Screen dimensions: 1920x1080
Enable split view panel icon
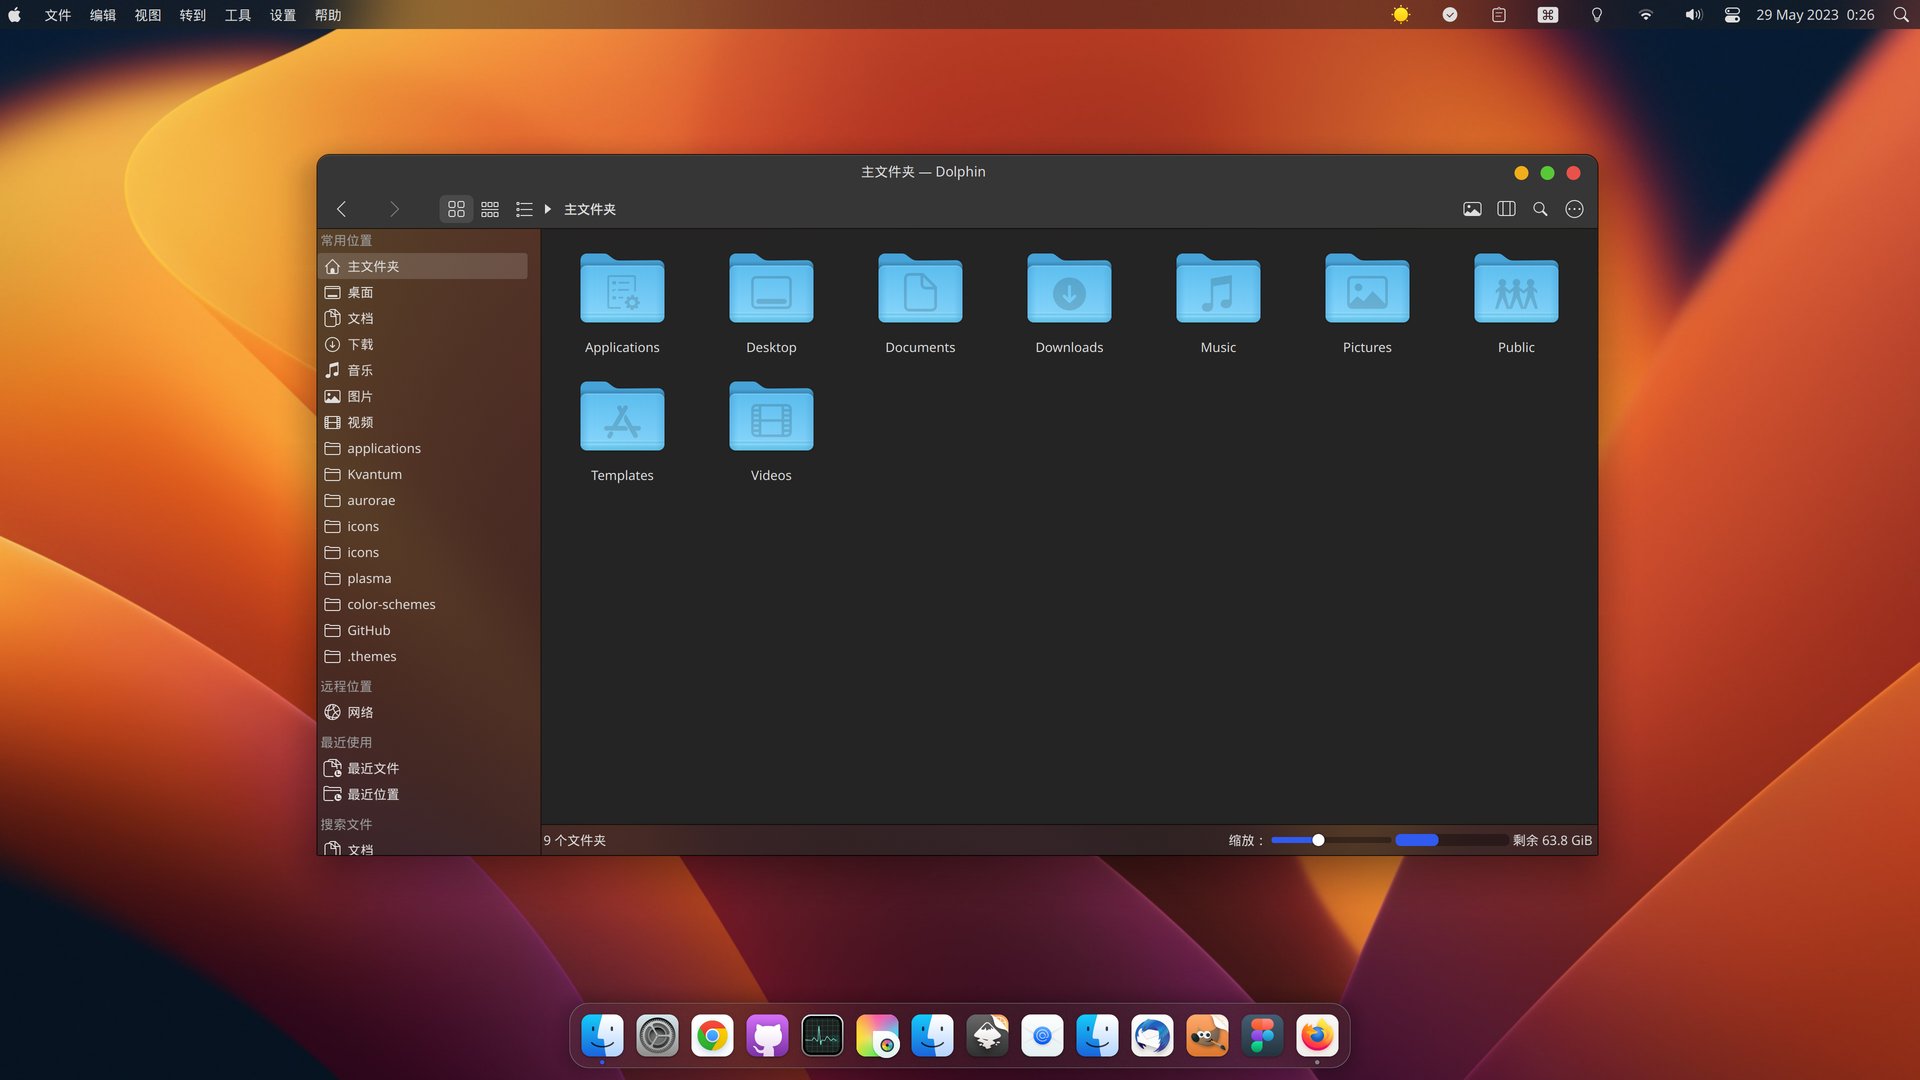pyautogui.click(x=1506, y=209)
